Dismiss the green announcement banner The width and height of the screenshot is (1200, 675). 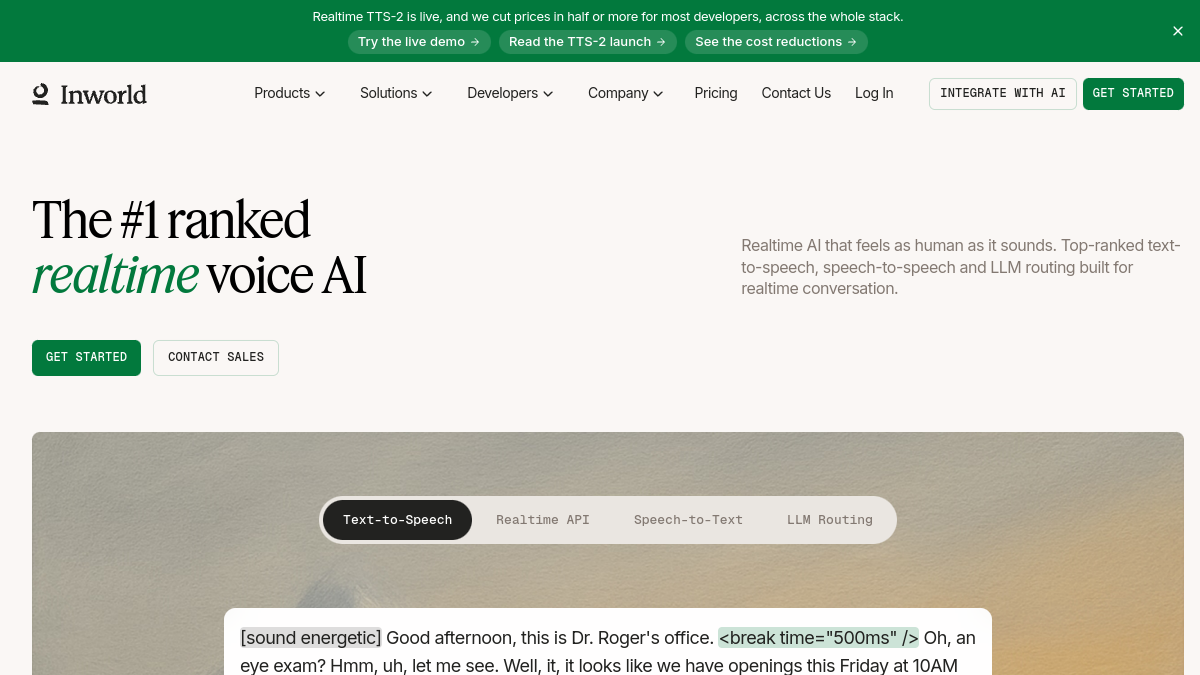click(x=1178, y=31)
